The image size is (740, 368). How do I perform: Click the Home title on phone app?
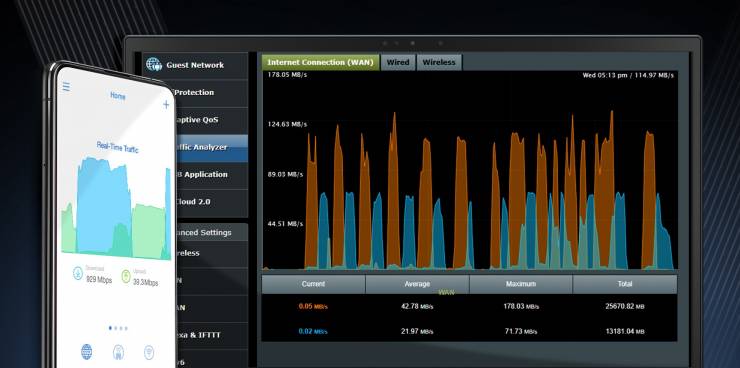[x=118, y=96]
